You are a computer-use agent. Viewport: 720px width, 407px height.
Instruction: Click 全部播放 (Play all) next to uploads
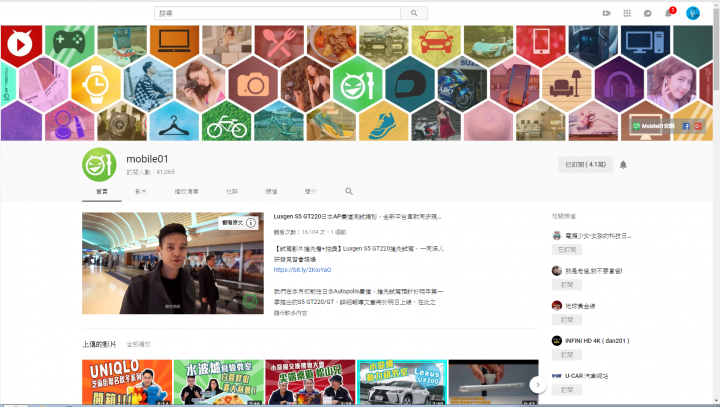click(x=139, y=344)
